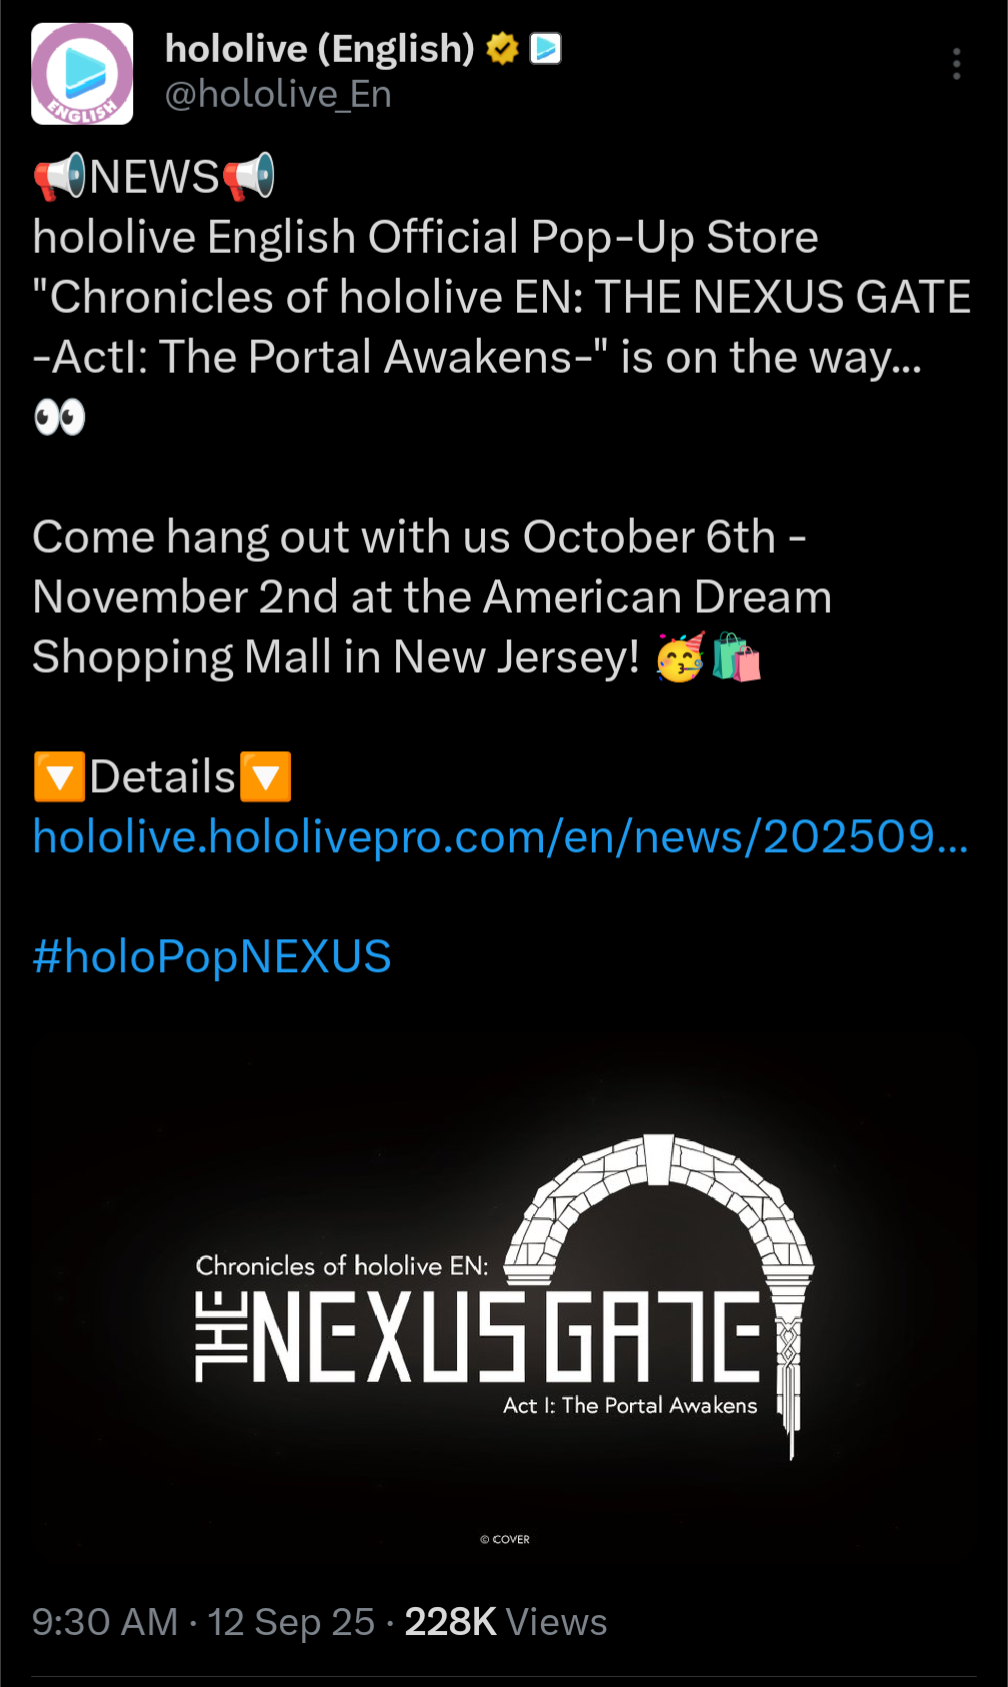1008x1687 pixels.
Task: Click the 9:30 AM timestamp
Action: click(x=105, y=1622)
